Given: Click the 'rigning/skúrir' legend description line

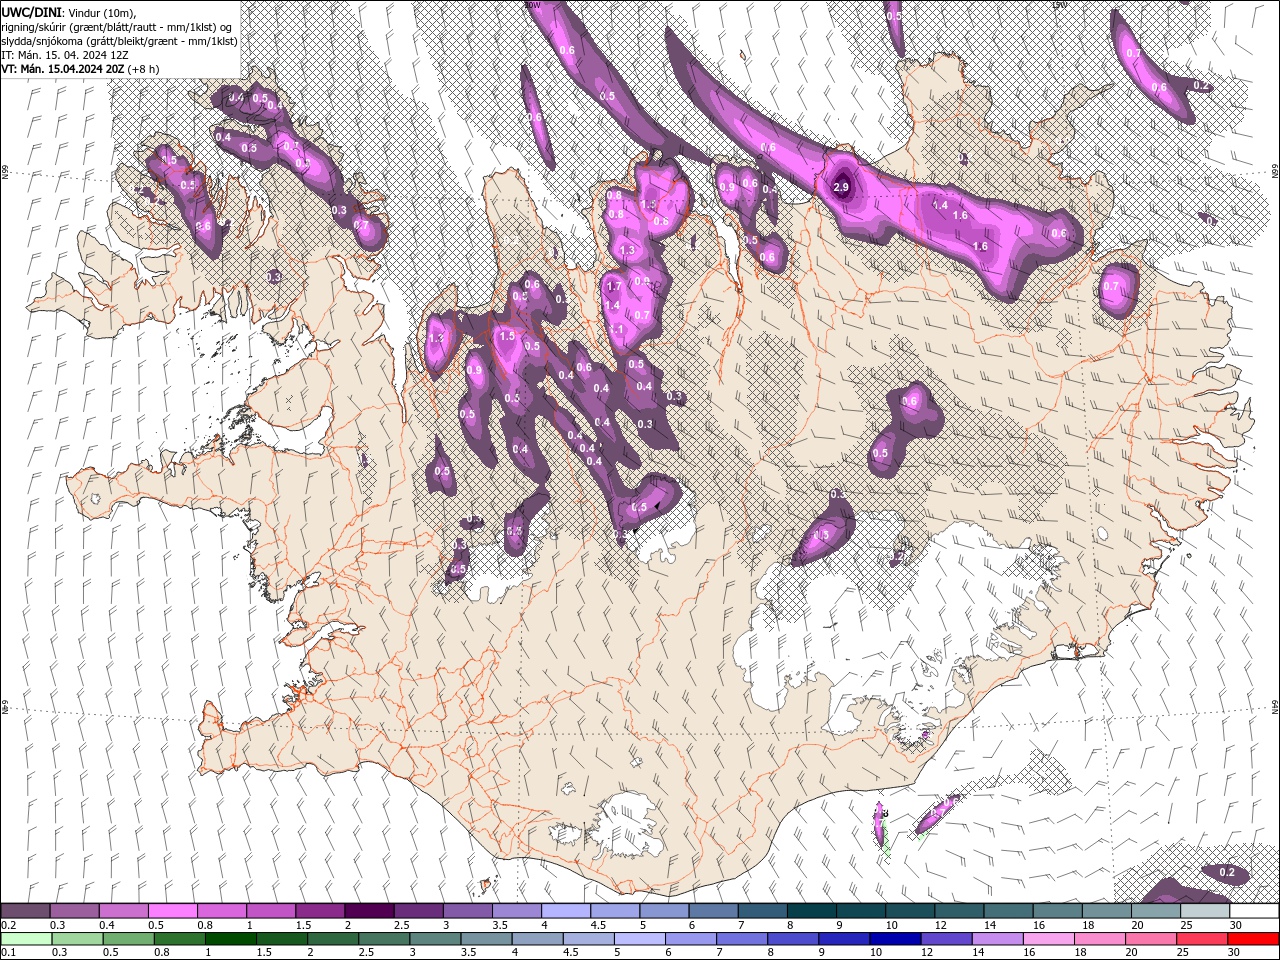Looking at the screenshot, I should (x=118, y=26).
